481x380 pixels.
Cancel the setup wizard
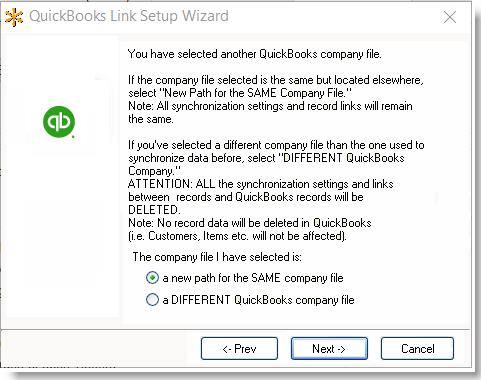[417, 349]
